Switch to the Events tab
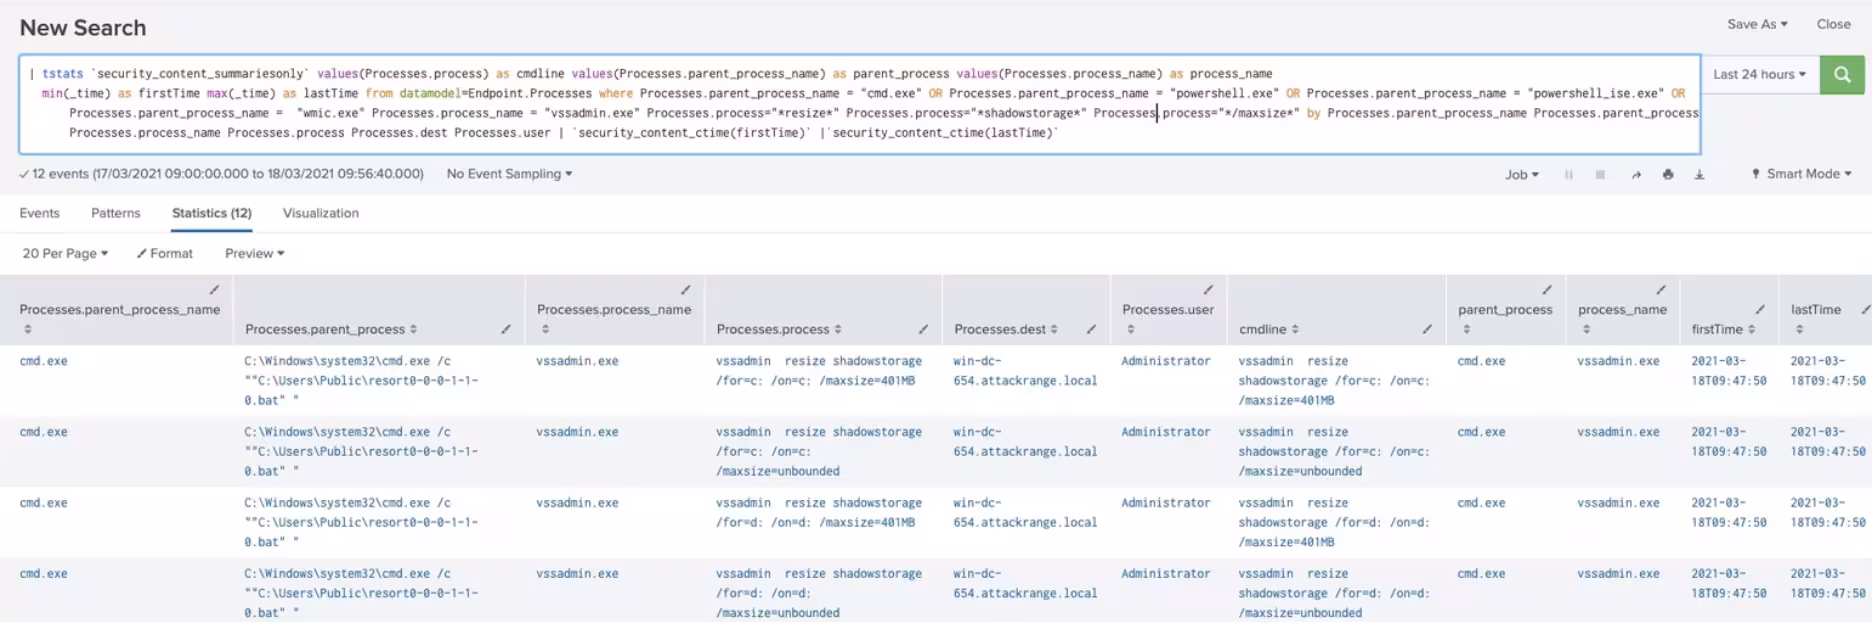 point(40,213)
